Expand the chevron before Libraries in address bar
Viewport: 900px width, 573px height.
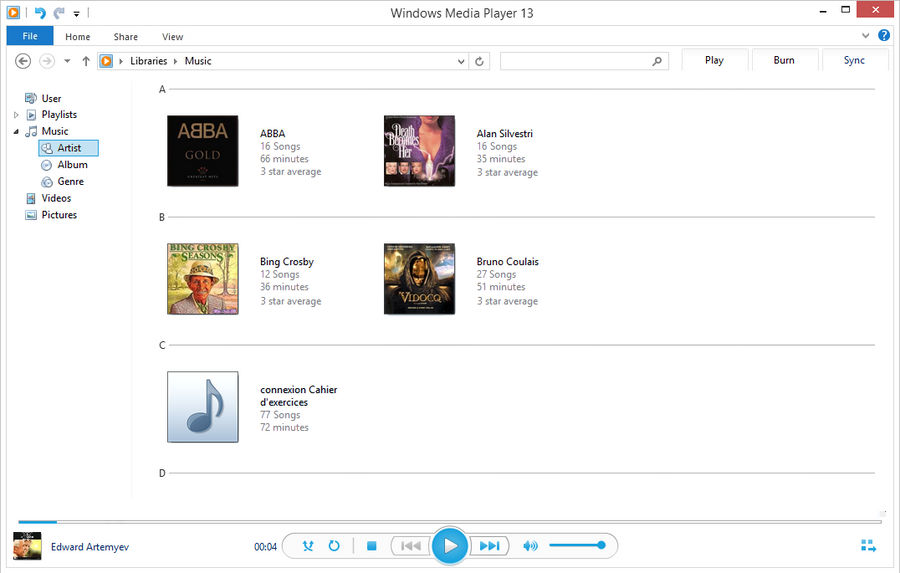(x=121, y=61)
